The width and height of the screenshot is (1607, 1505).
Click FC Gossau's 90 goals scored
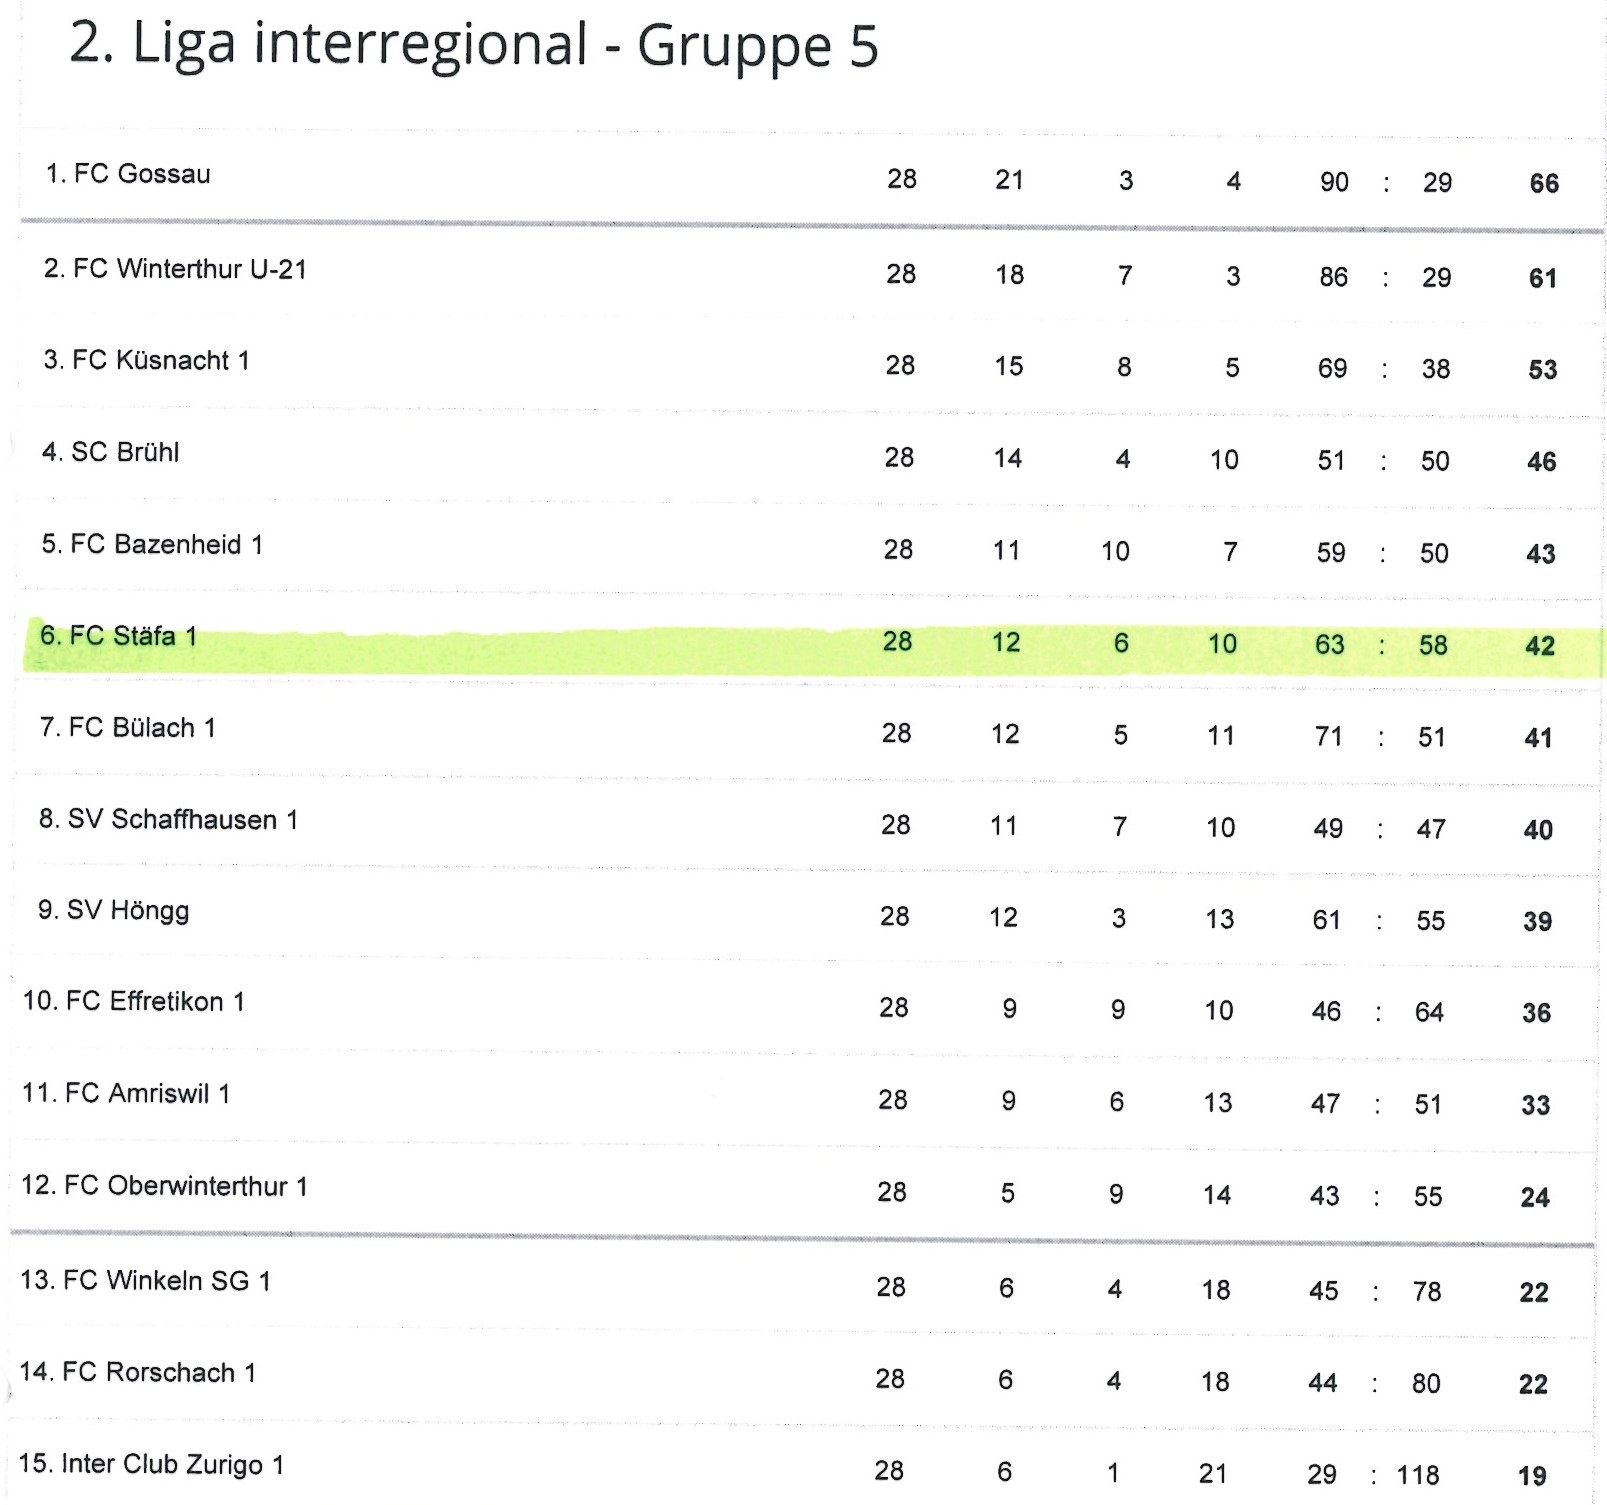click(1334, 182)
